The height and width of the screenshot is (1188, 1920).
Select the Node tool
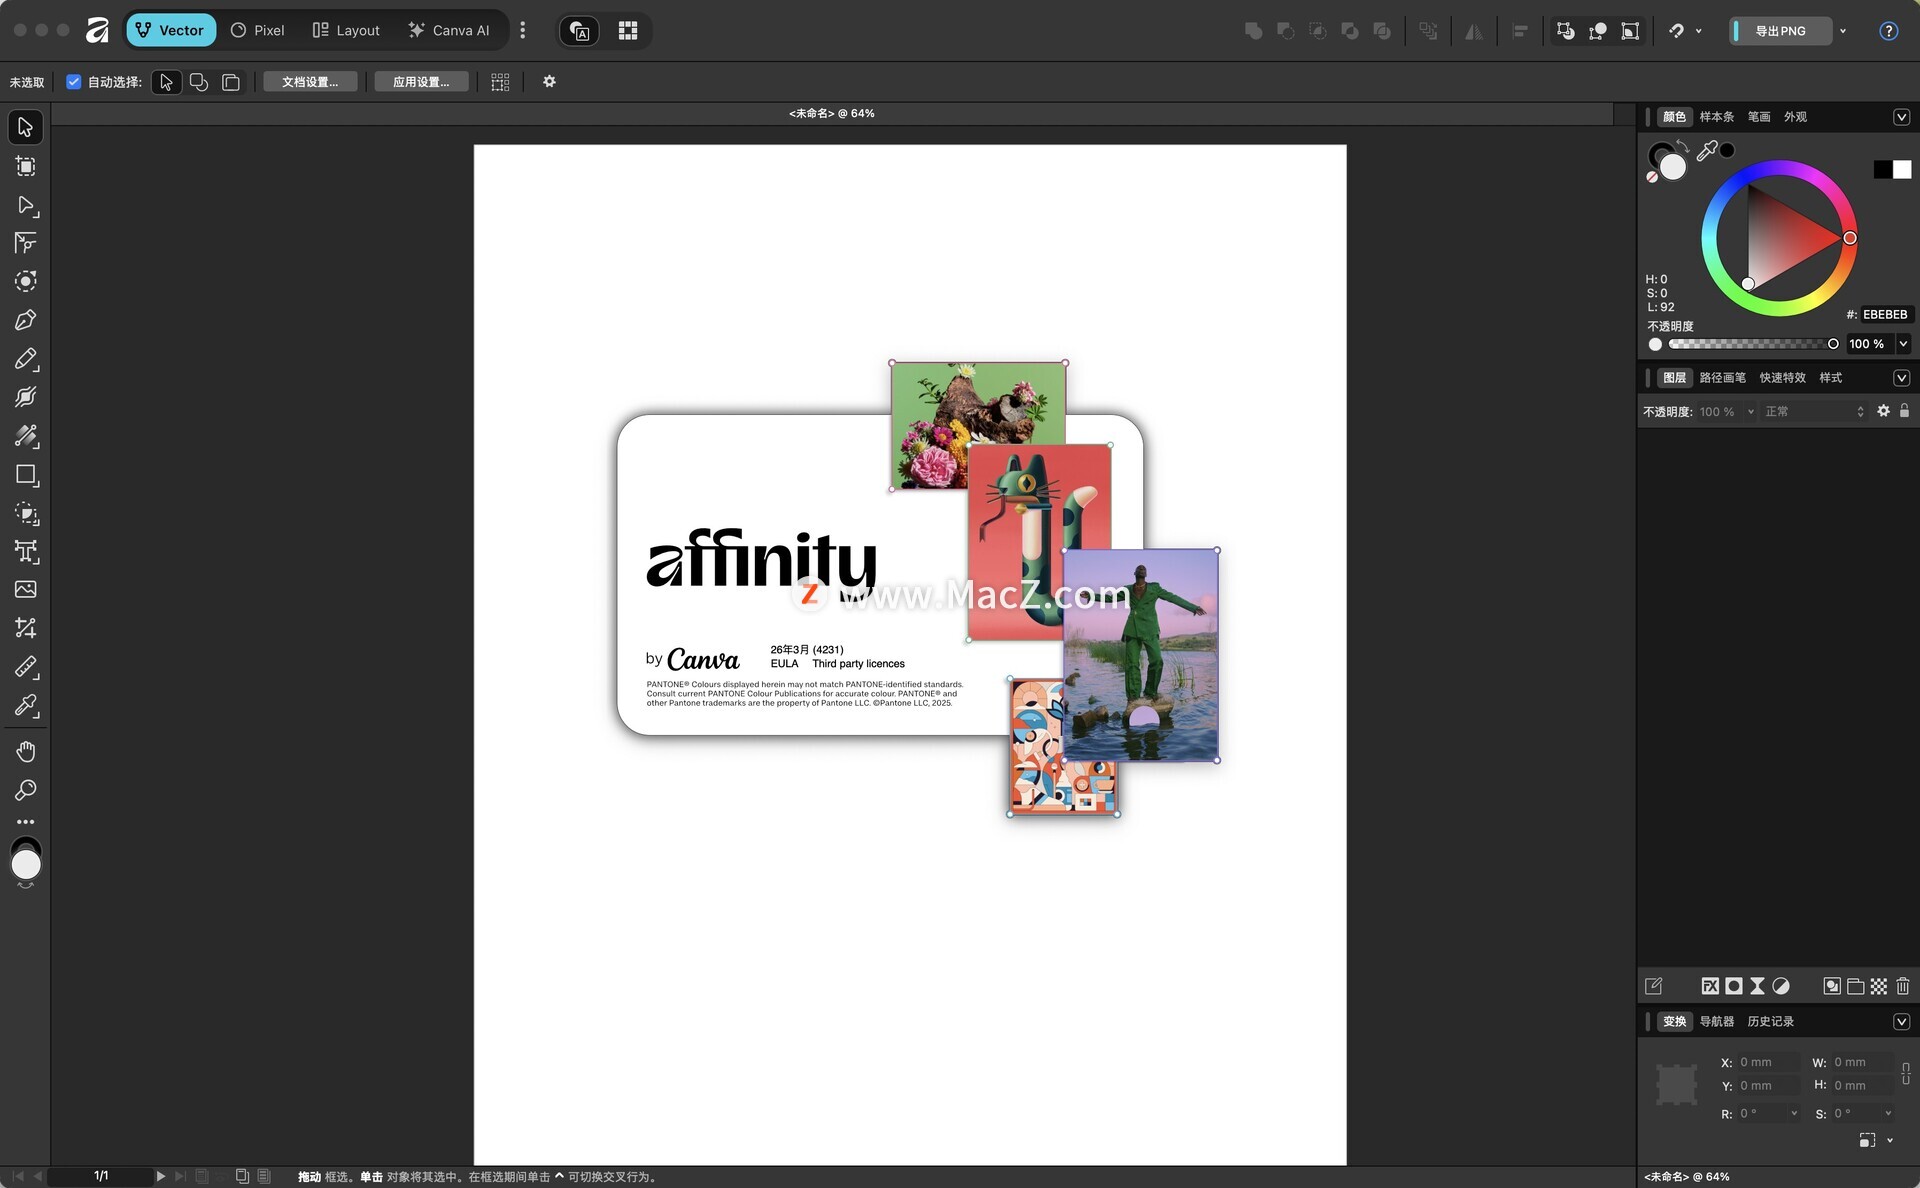(x=26, y=205)
